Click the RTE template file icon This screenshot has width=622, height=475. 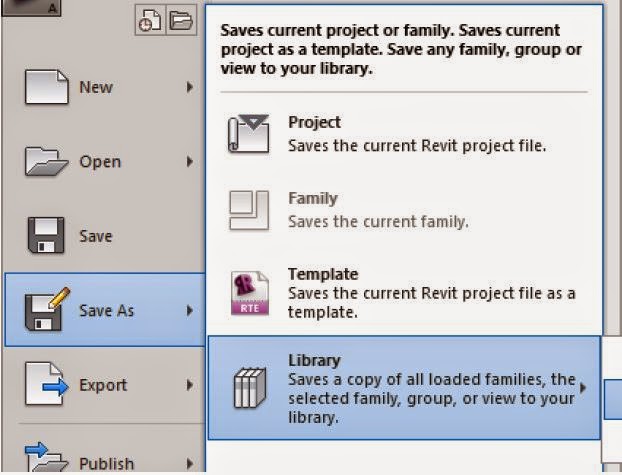tap(250, 293)
